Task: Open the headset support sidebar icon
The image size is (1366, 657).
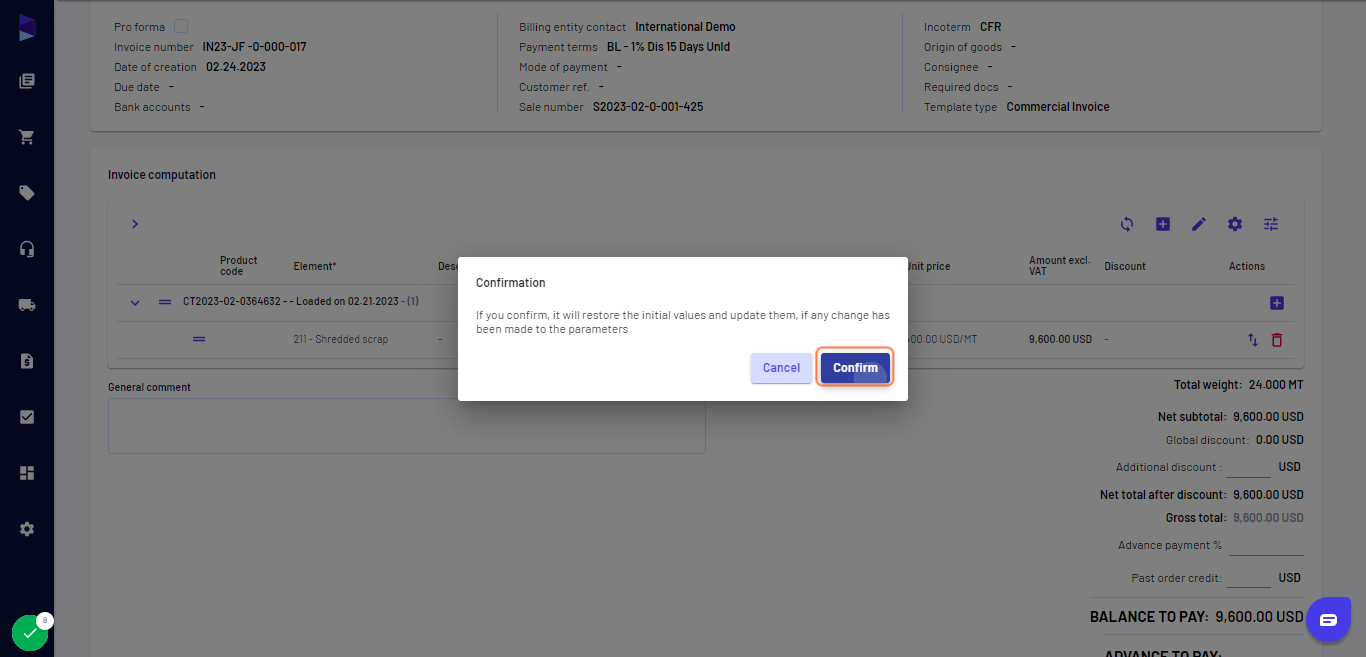Action: pyautogui.click(x=27, y=249)
